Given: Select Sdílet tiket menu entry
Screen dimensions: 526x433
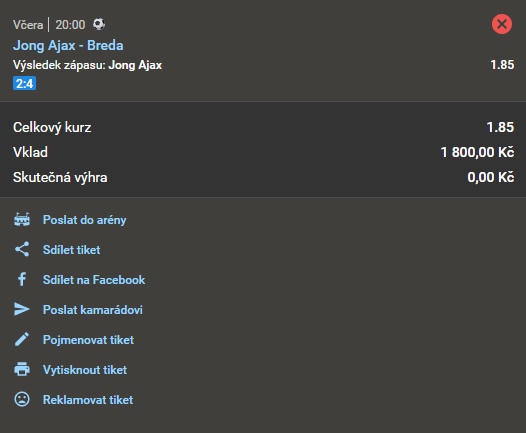Looking at the screenshot, I should pyautogui.click(x=71, y=250).
